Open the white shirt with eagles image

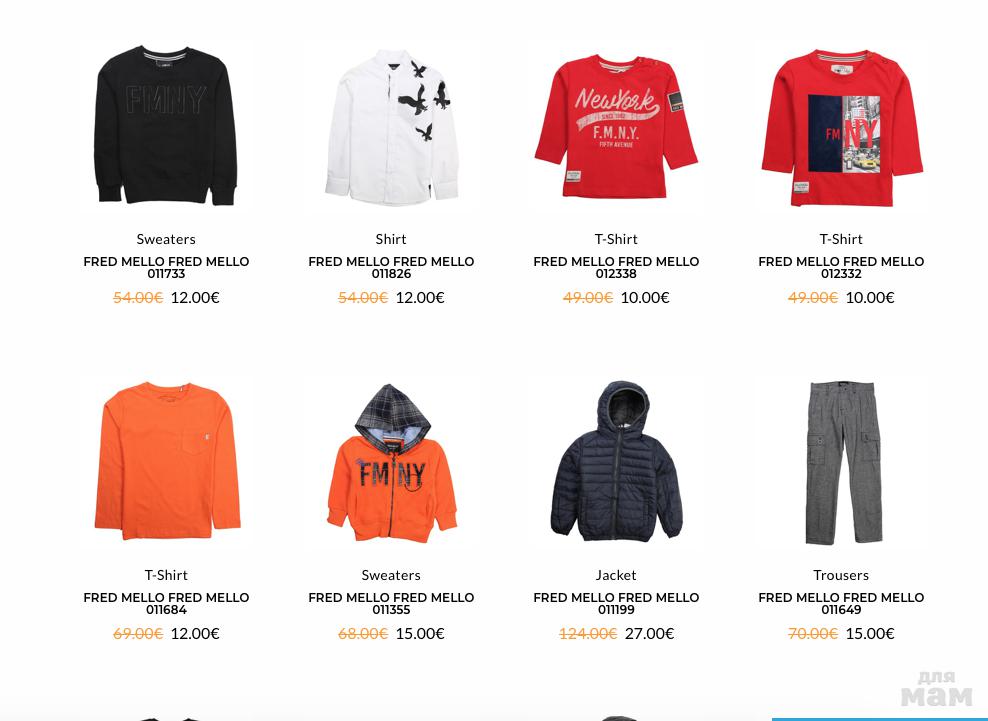coord(391,126)
